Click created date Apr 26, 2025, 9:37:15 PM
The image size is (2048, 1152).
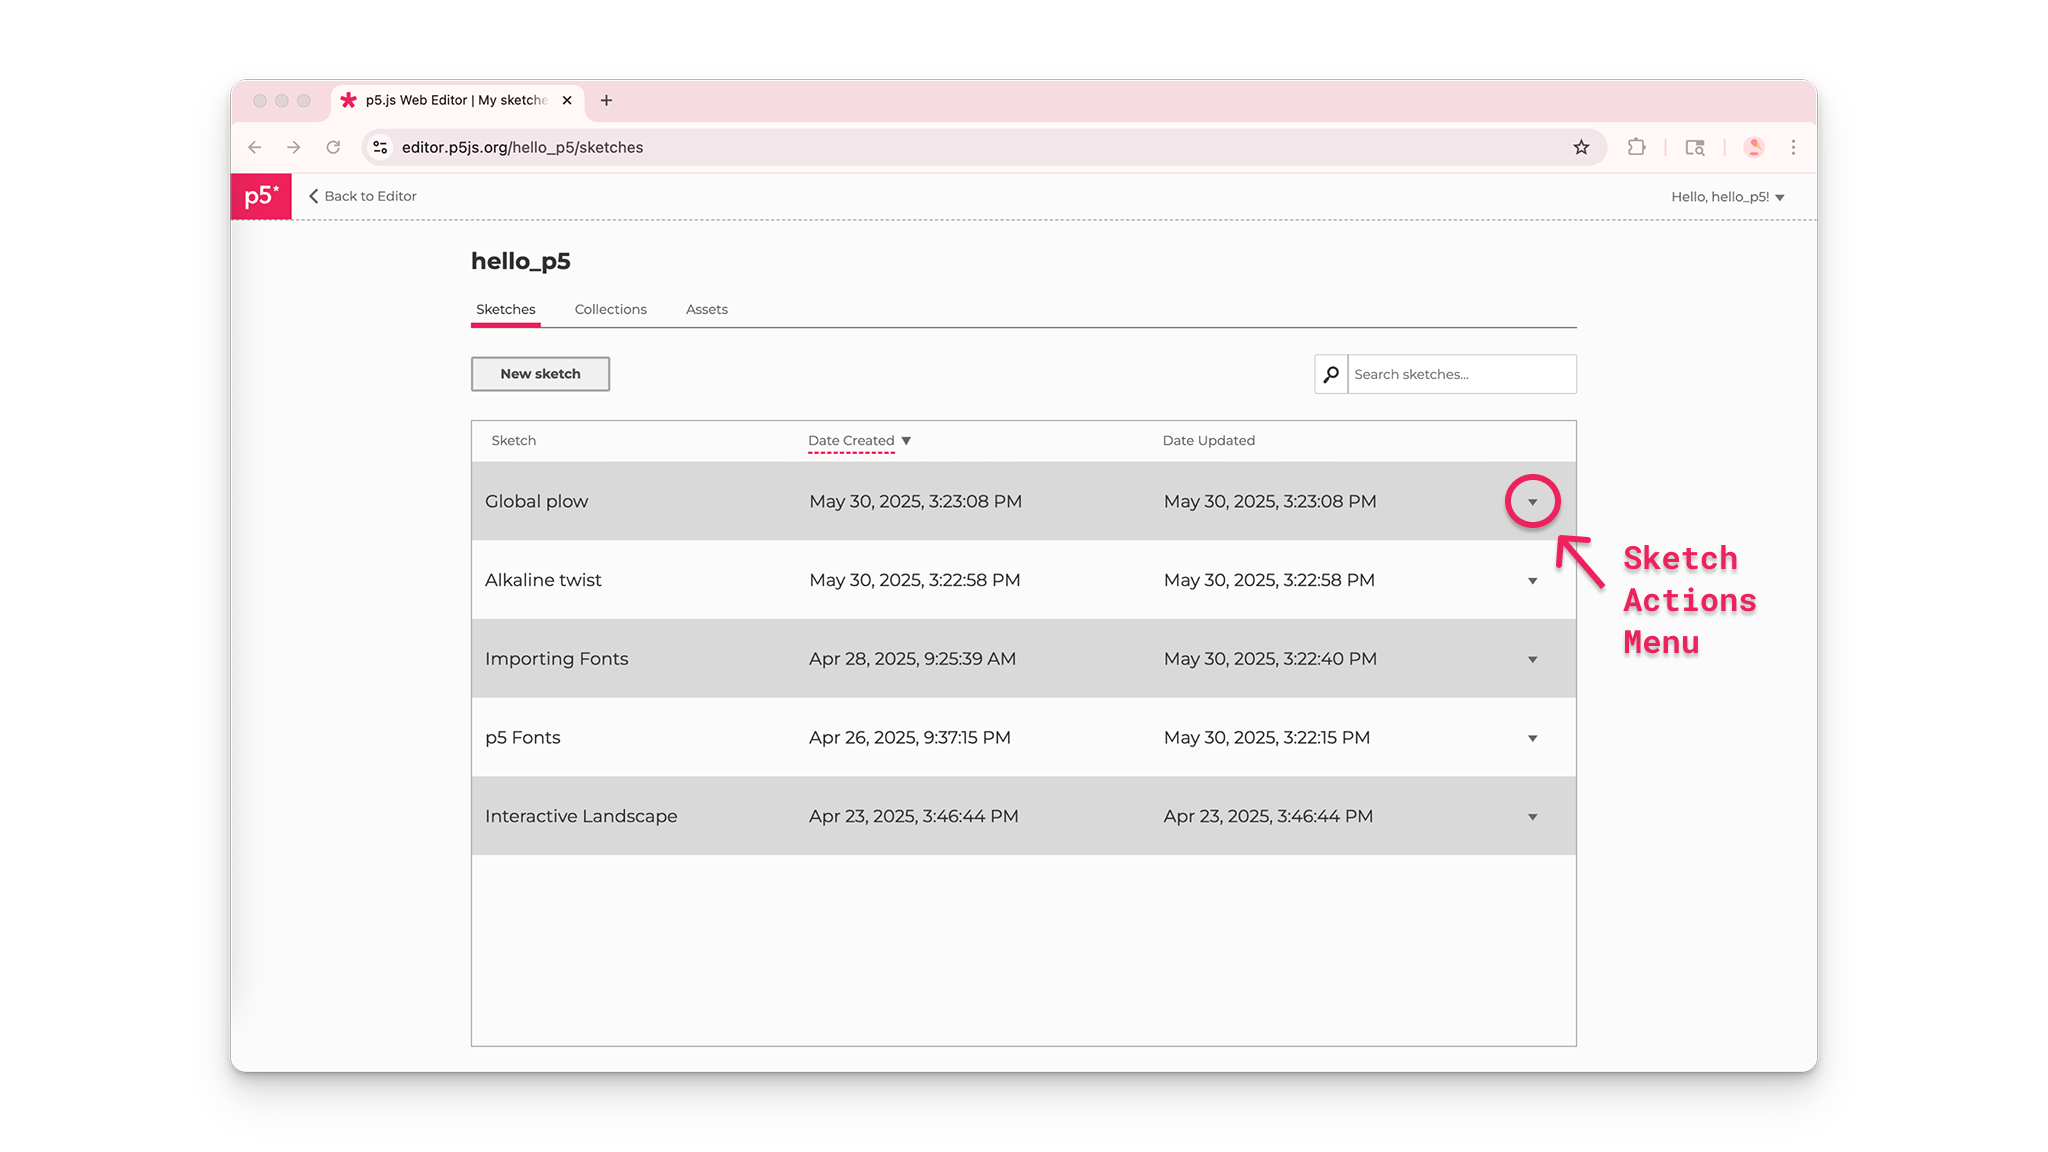pos(909,737)
